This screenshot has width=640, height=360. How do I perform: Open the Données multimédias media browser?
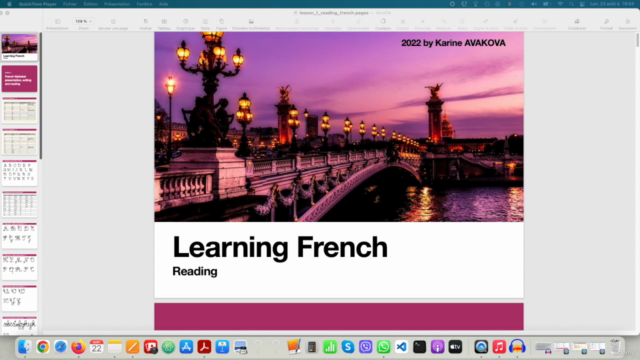(x=251, y=24)
